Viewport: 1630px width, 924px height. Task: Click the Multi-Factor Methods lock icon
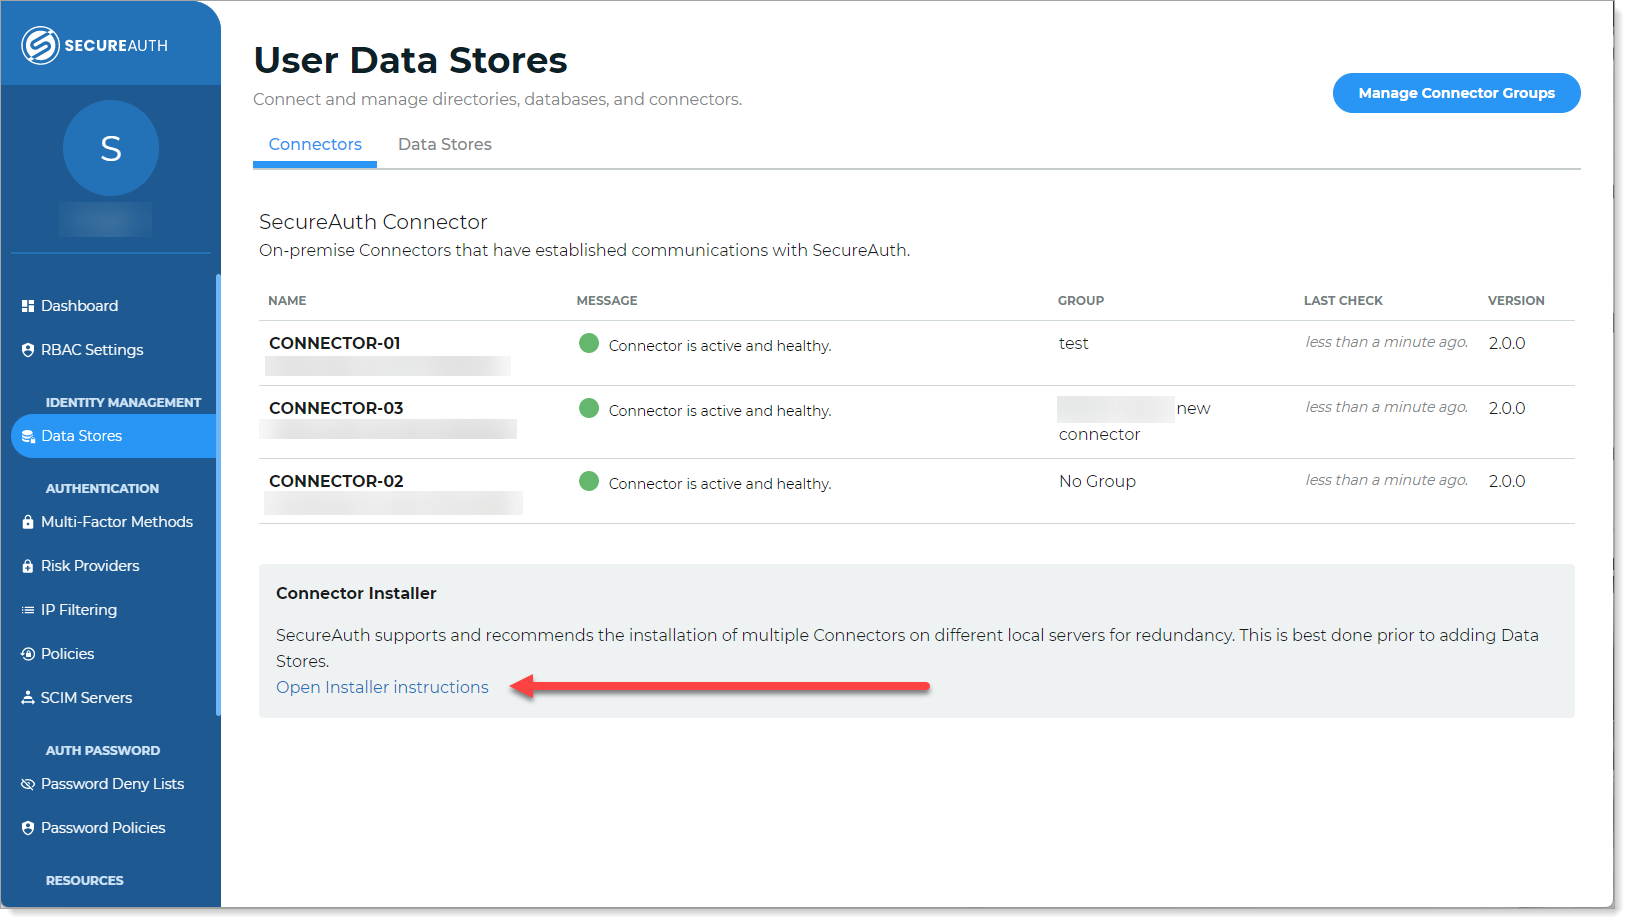pyautogui.click(x=28, y=522)
